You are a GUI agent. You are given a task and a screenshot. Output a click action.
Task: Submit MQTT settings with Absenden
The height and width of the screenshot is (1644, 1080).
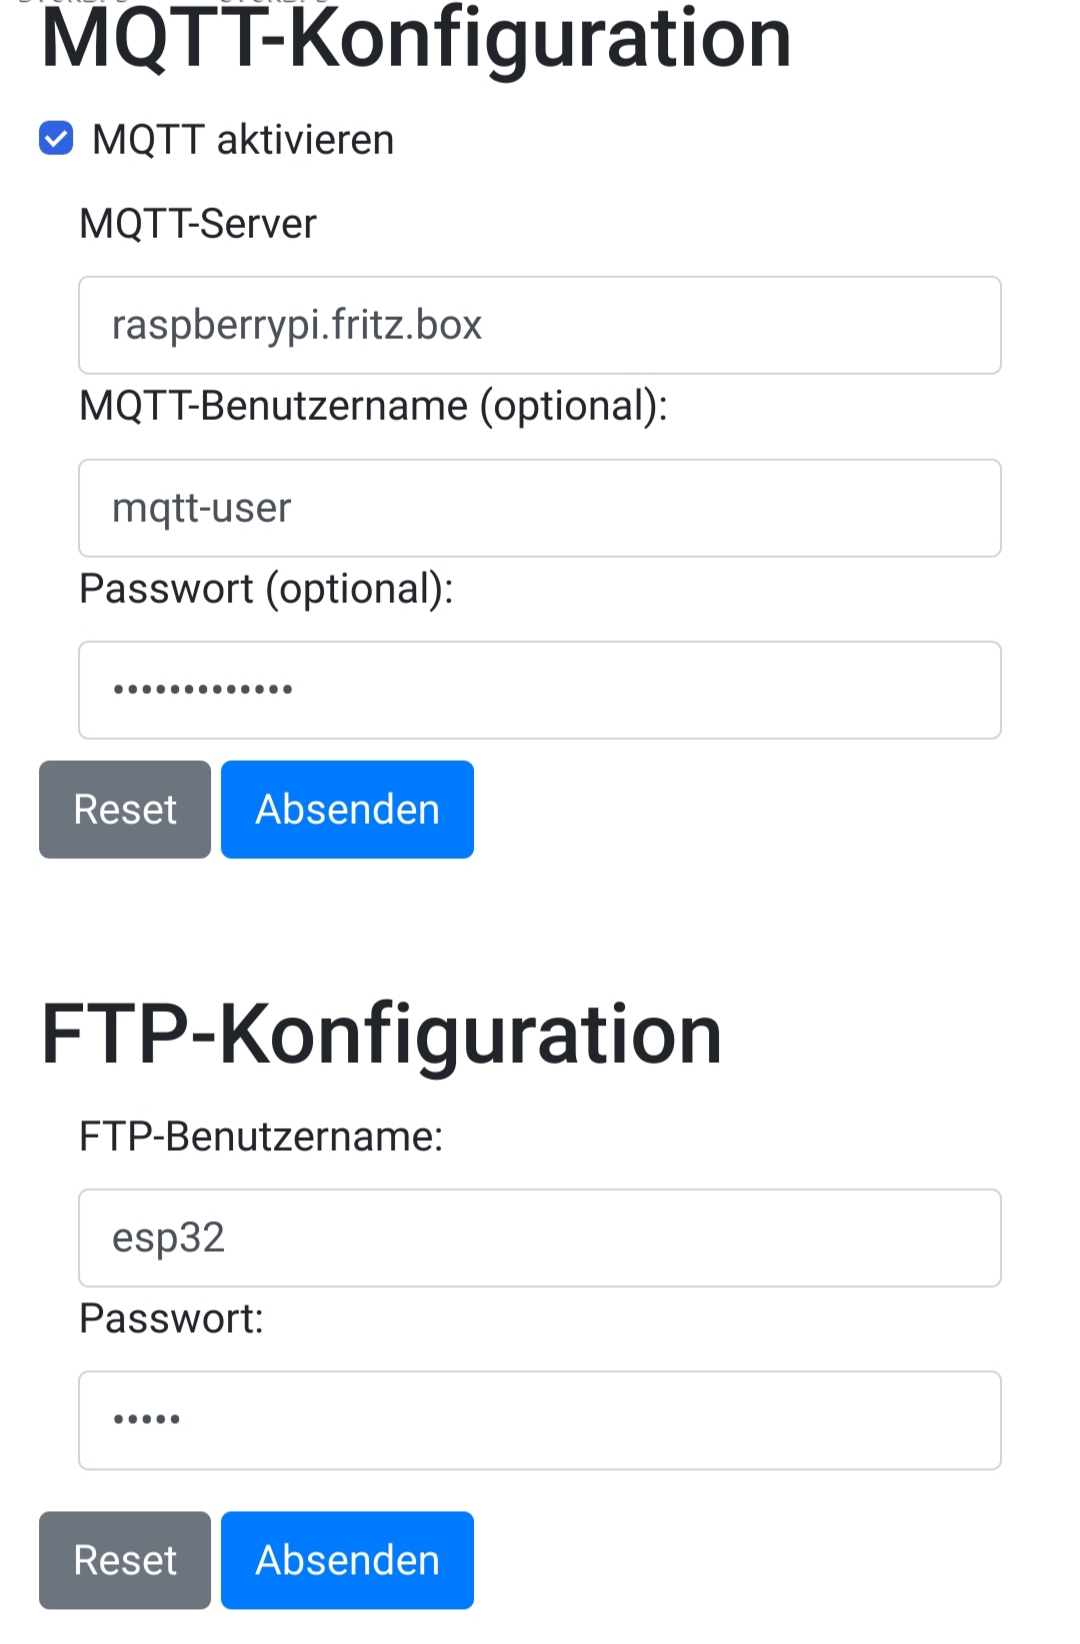click(x=347, y=809)
